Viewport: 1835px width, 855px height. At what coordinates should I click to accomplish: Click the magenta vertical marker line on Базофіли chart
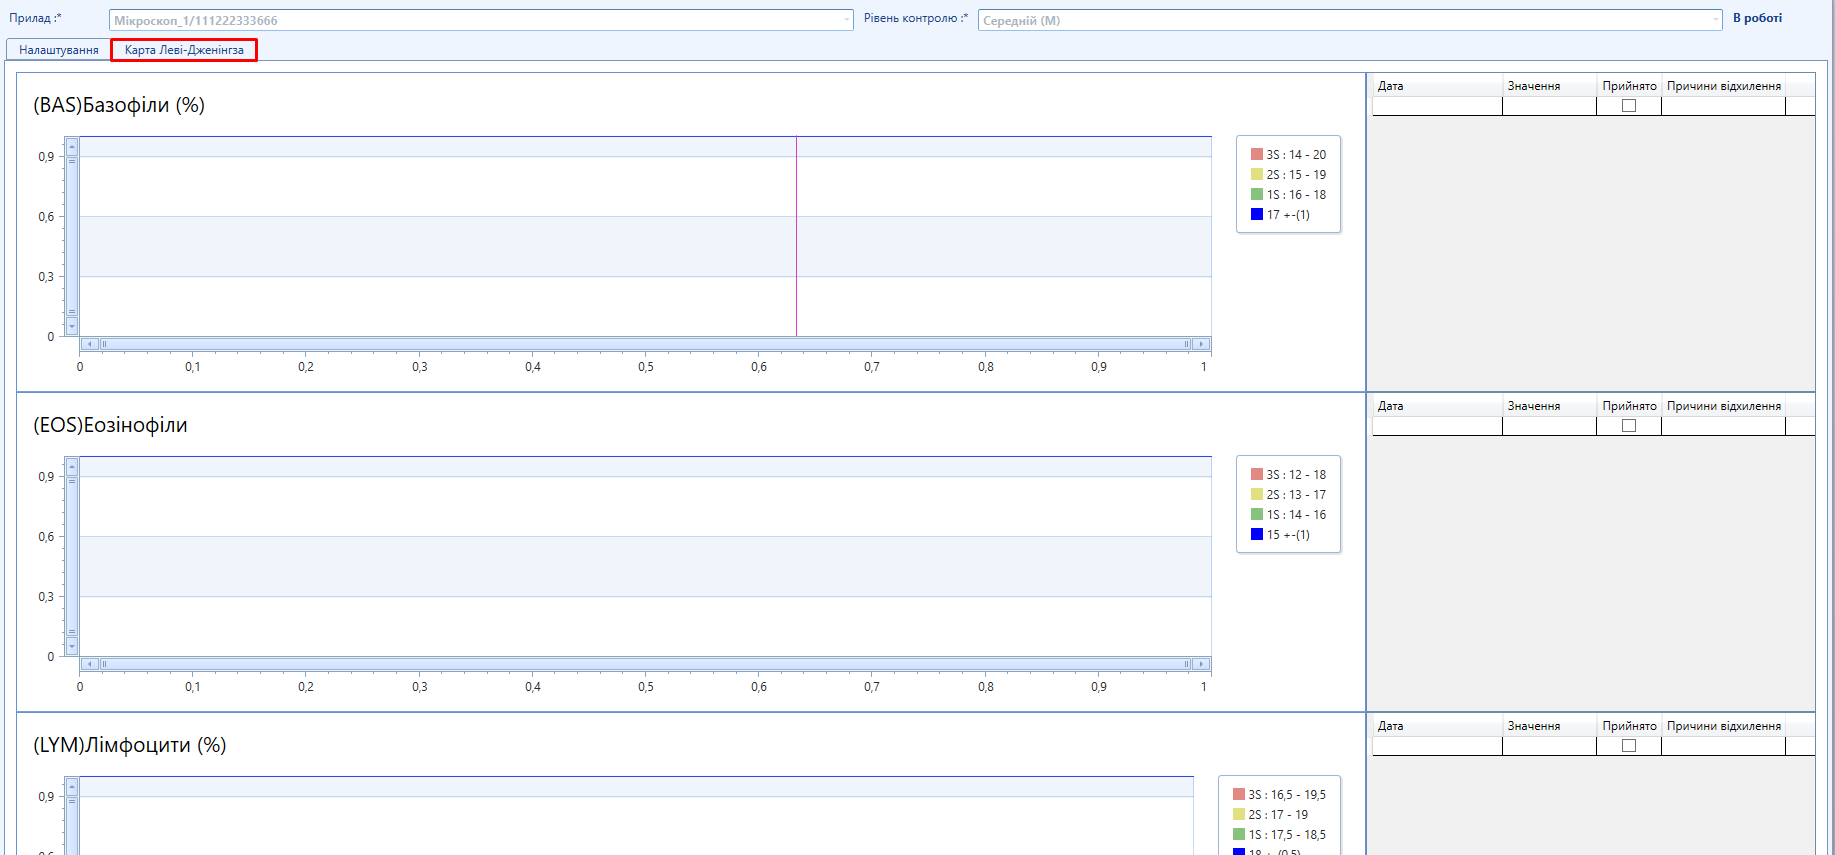[797, 237]
